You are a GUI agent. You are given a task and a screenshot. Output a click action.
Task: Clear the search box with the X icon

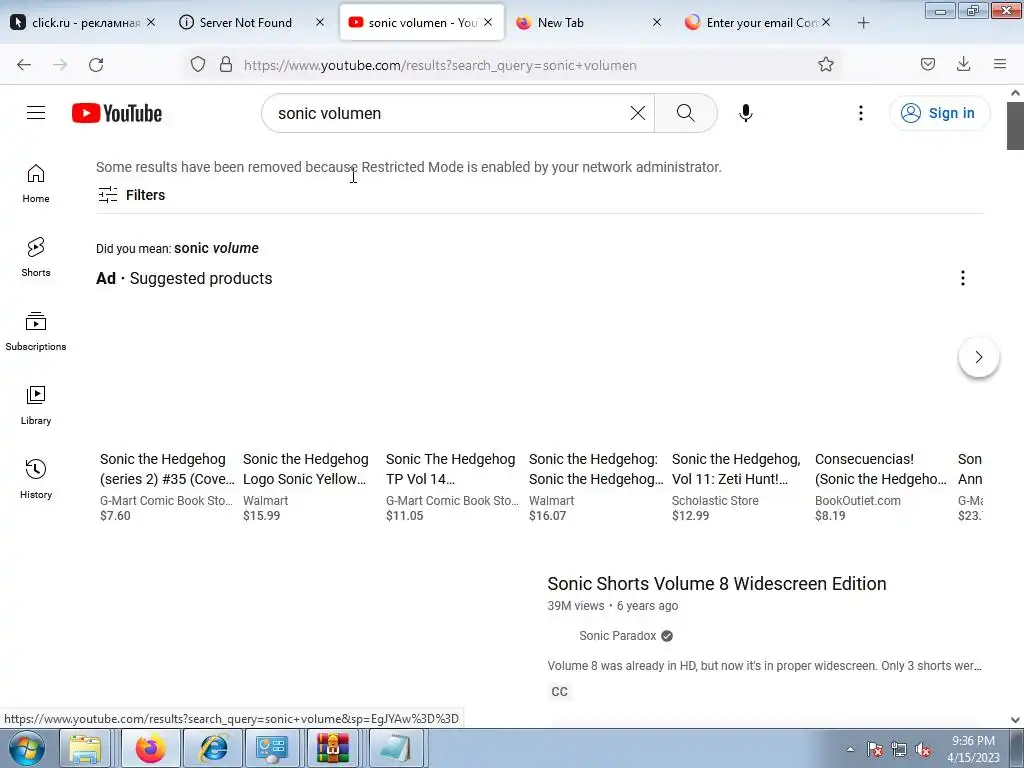[637, 113]
